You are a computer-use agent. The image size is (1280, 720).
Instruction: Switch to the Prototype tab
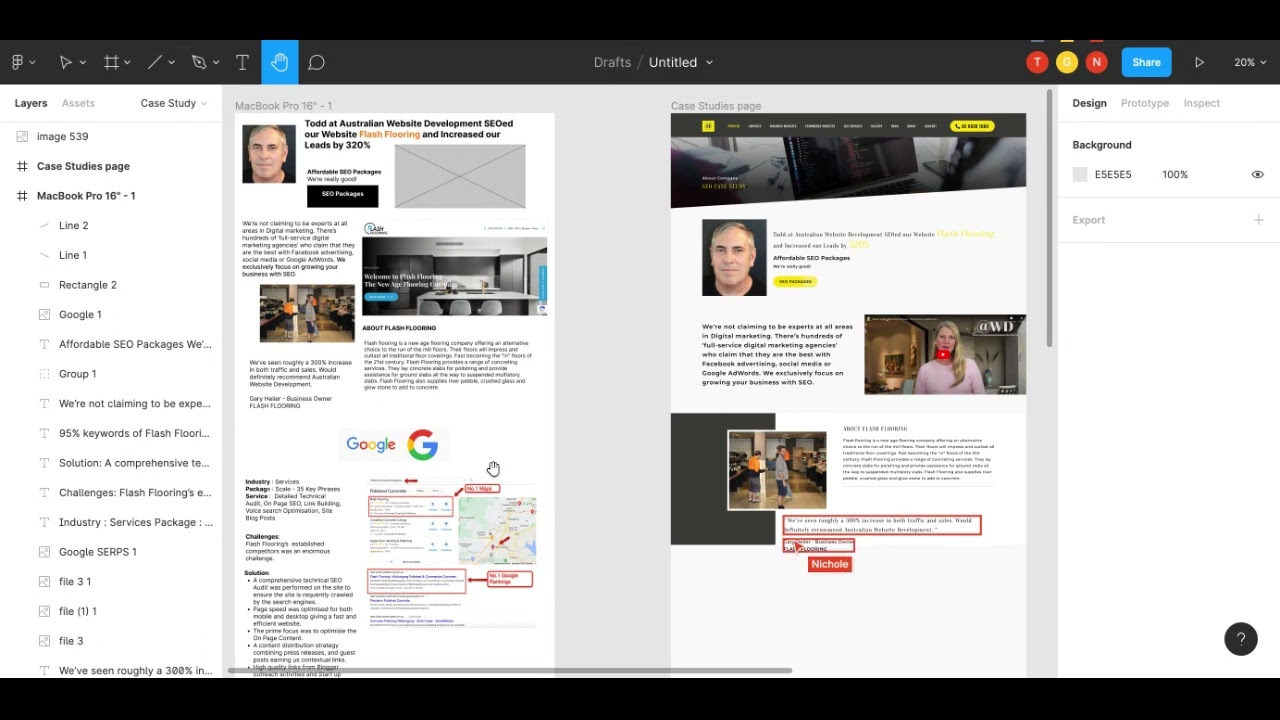click(x=1145, y=103)
